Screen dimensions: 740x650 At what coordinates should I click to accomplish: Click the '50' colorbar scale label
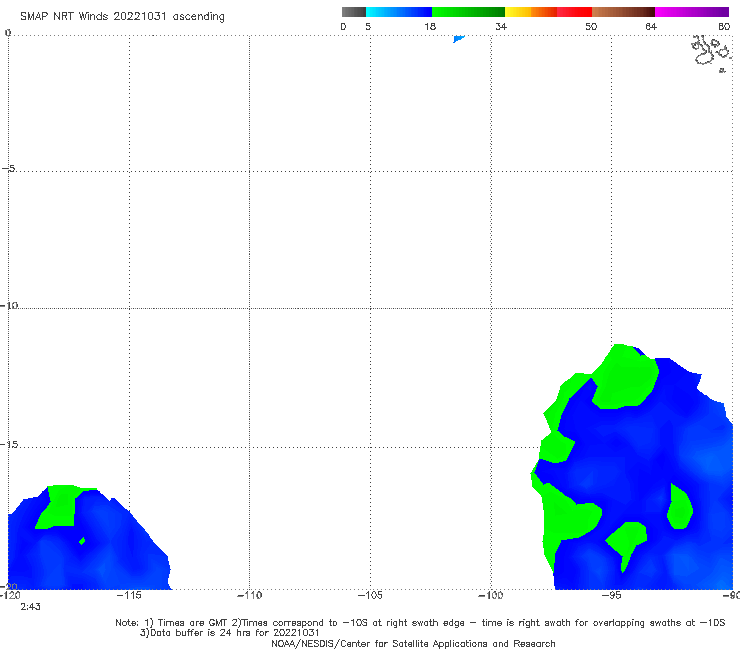[x=591, y=26]
